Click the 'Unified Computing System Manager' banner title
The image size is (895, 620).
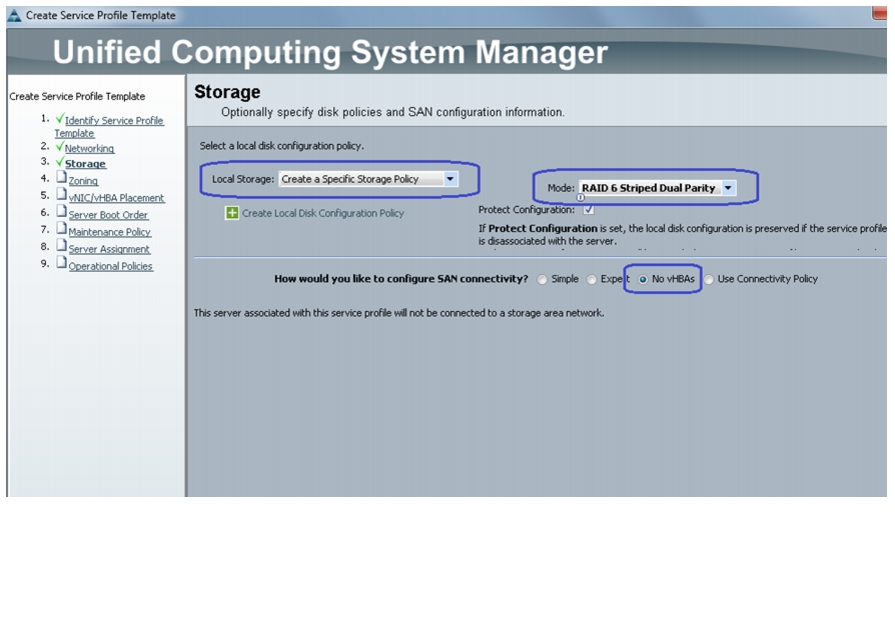[330, 53]
